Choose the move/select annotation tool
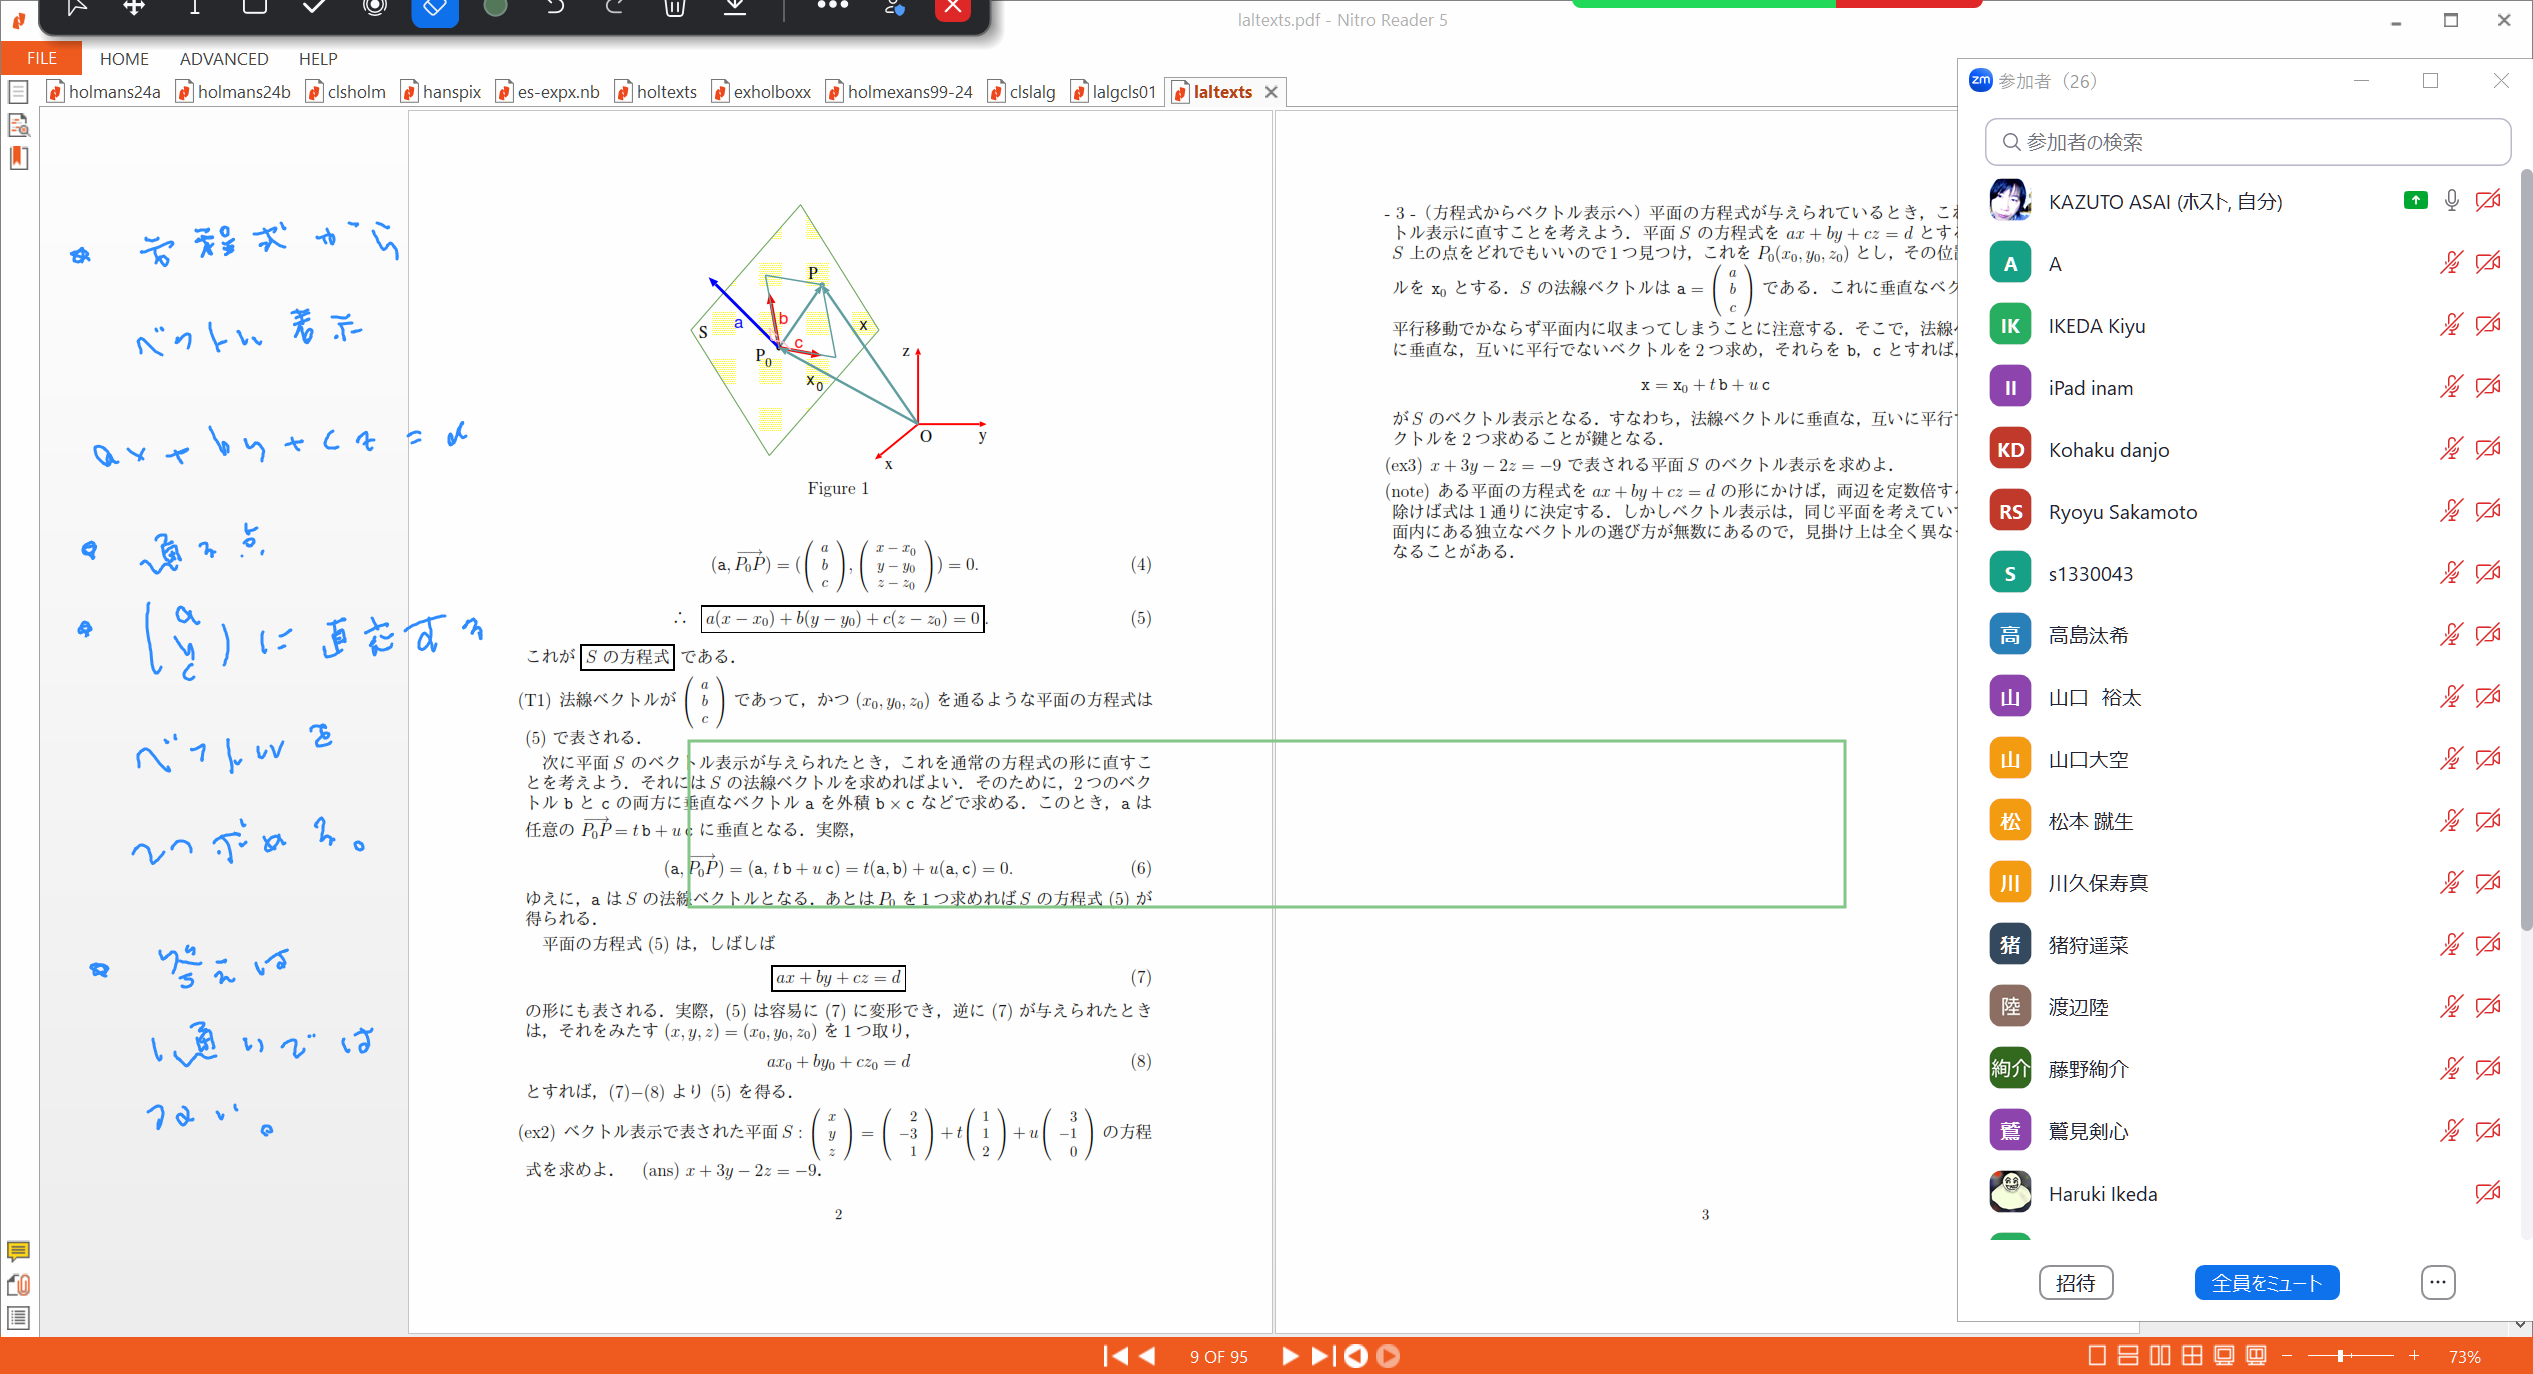 134,8
